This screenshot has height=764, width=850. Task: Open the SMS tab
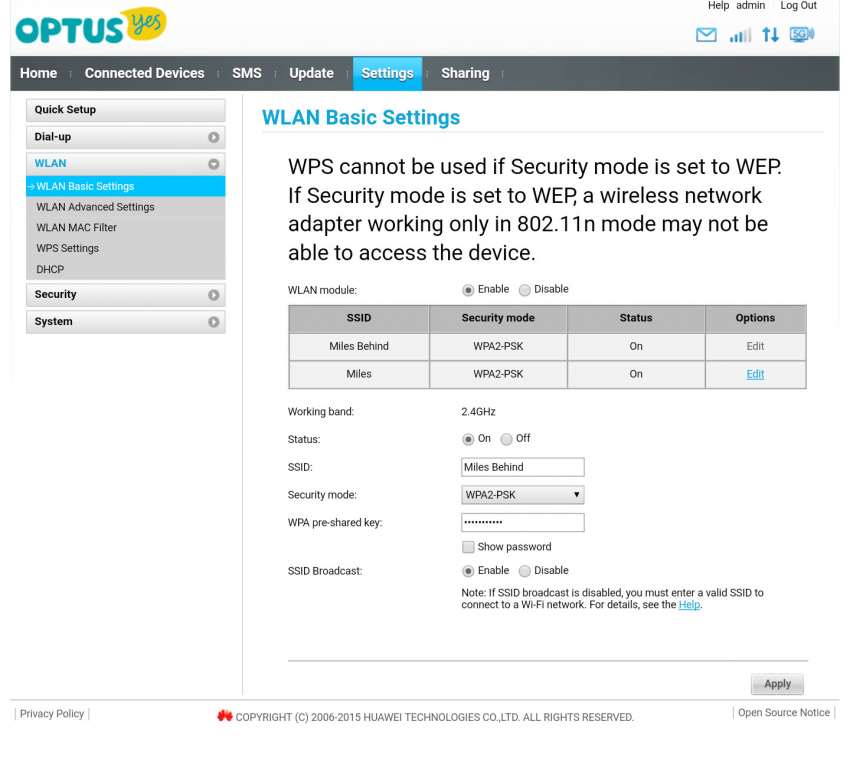pos(247,73)
